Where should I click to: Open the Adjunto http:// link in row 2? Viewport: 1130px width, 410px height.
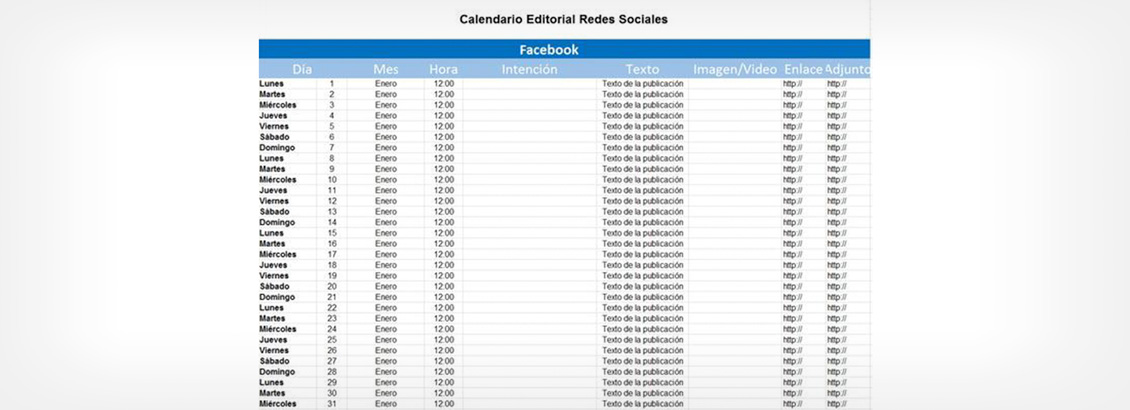point(837,94)
